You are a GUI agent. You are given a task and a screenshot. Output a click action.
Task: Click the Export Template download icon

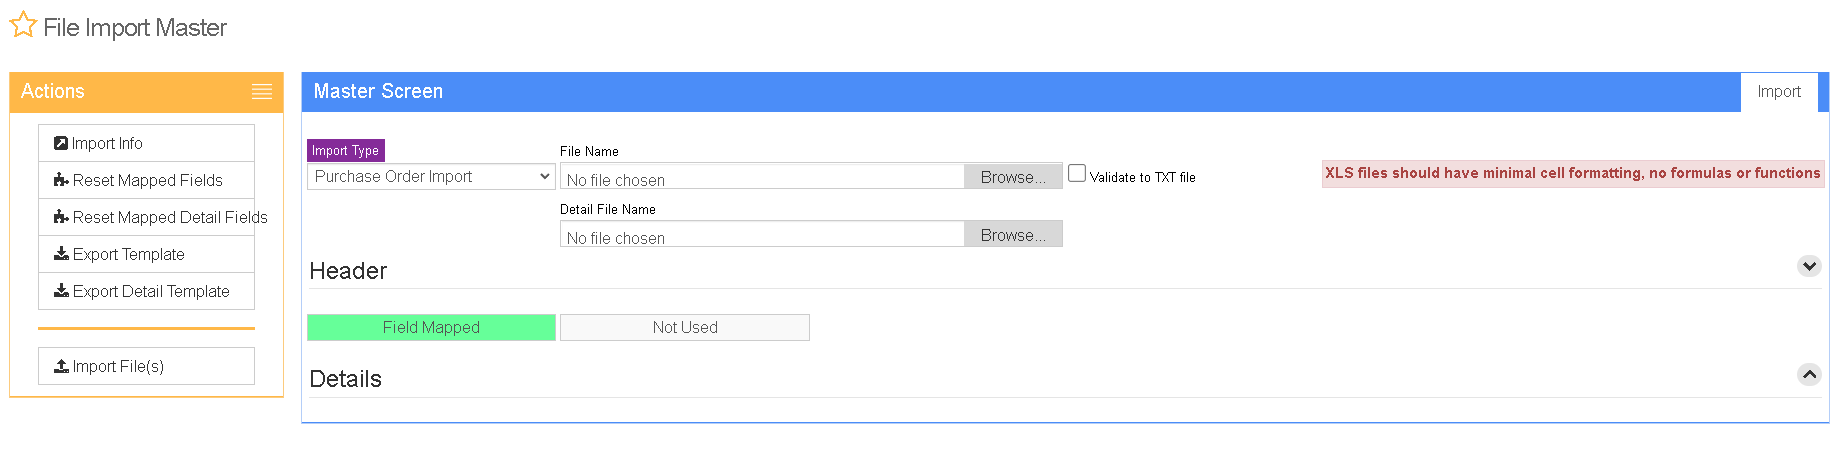(x=61, y=254)
